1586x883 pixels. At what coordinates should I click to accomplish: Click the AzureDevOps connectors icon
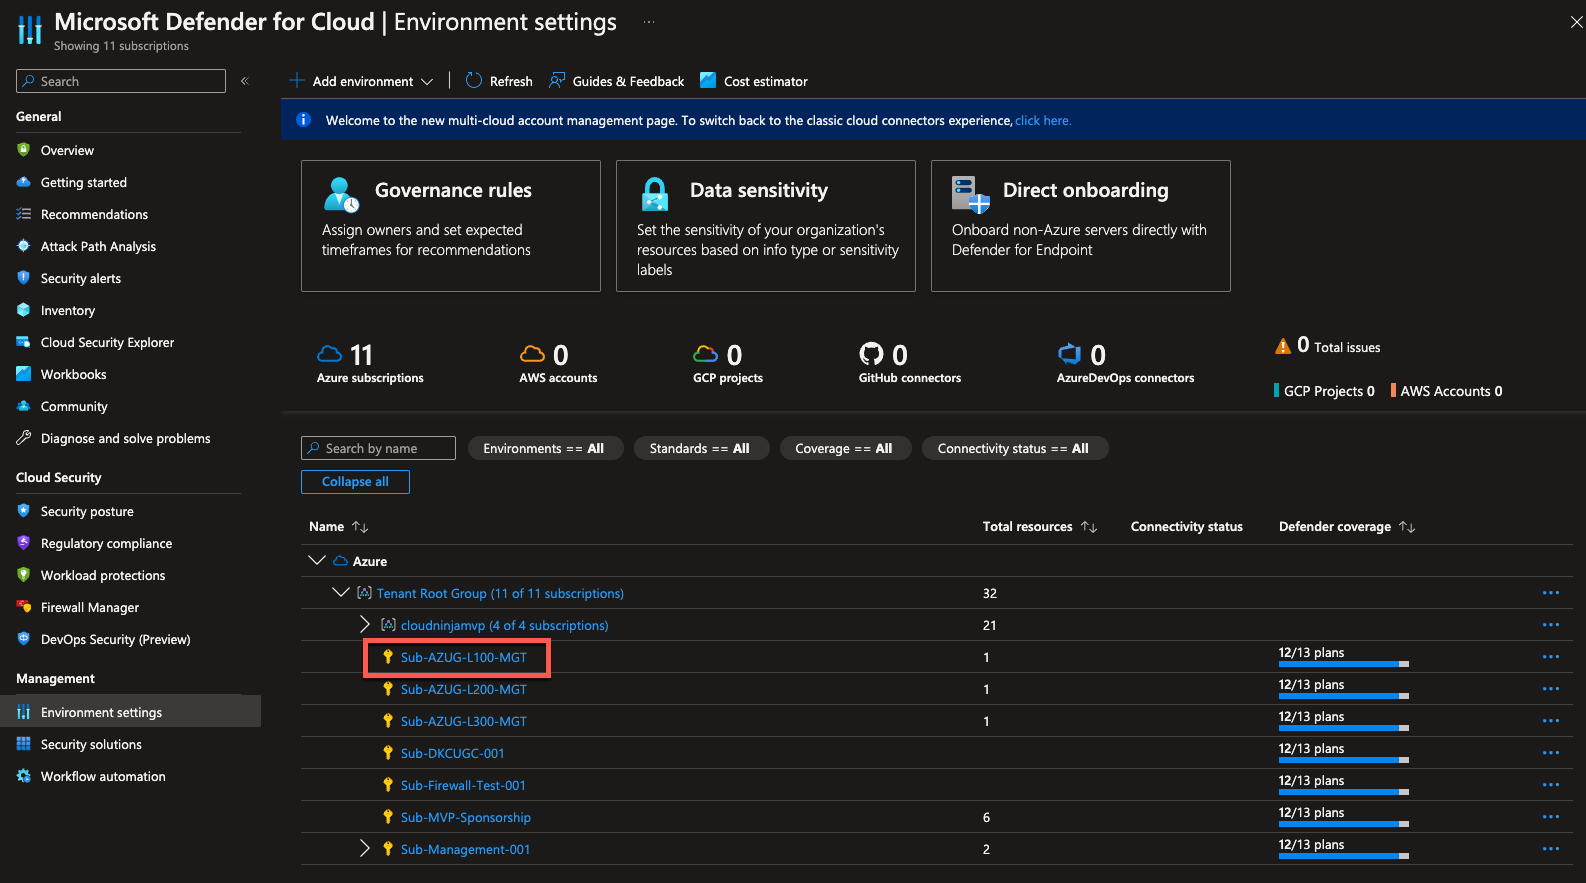[1070, 354]
